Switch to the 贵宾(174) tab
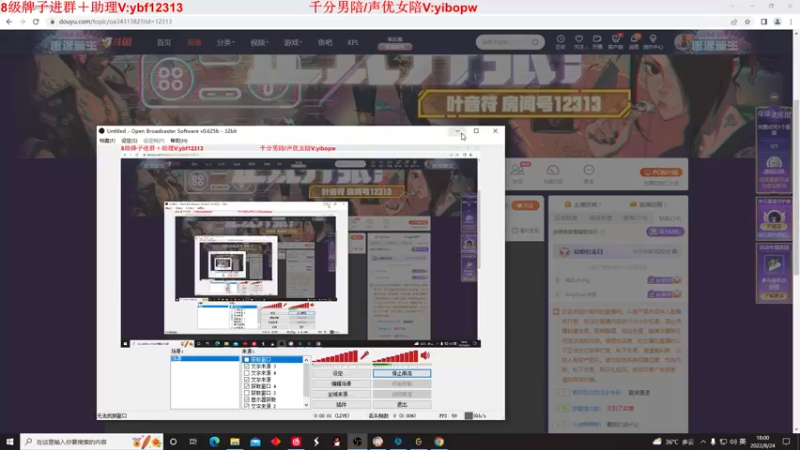 (635, 218)
